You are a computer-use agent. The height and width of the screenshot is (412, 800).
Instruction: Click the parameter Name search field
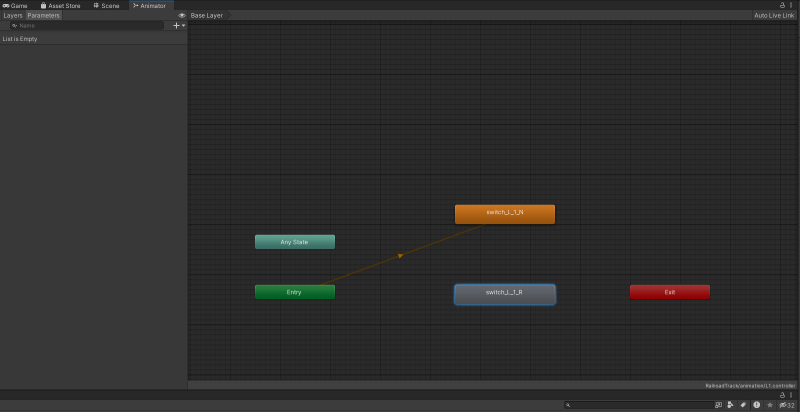pos(87,25)
